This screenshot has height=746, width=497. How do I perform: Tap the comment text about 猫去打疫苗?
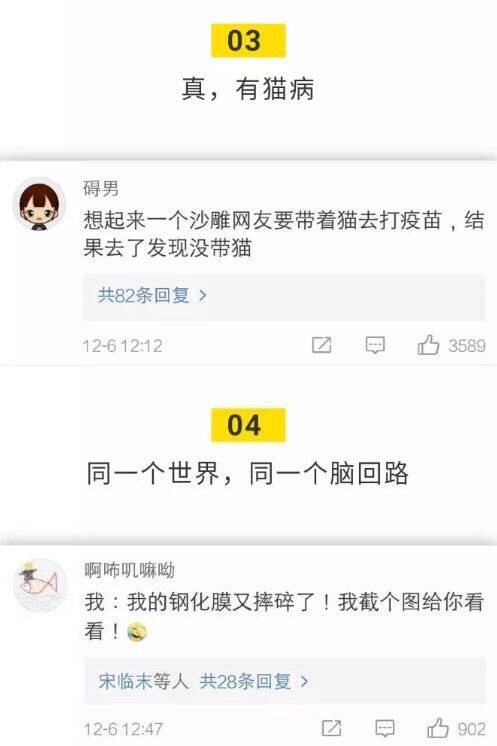[x=284, y=234]
